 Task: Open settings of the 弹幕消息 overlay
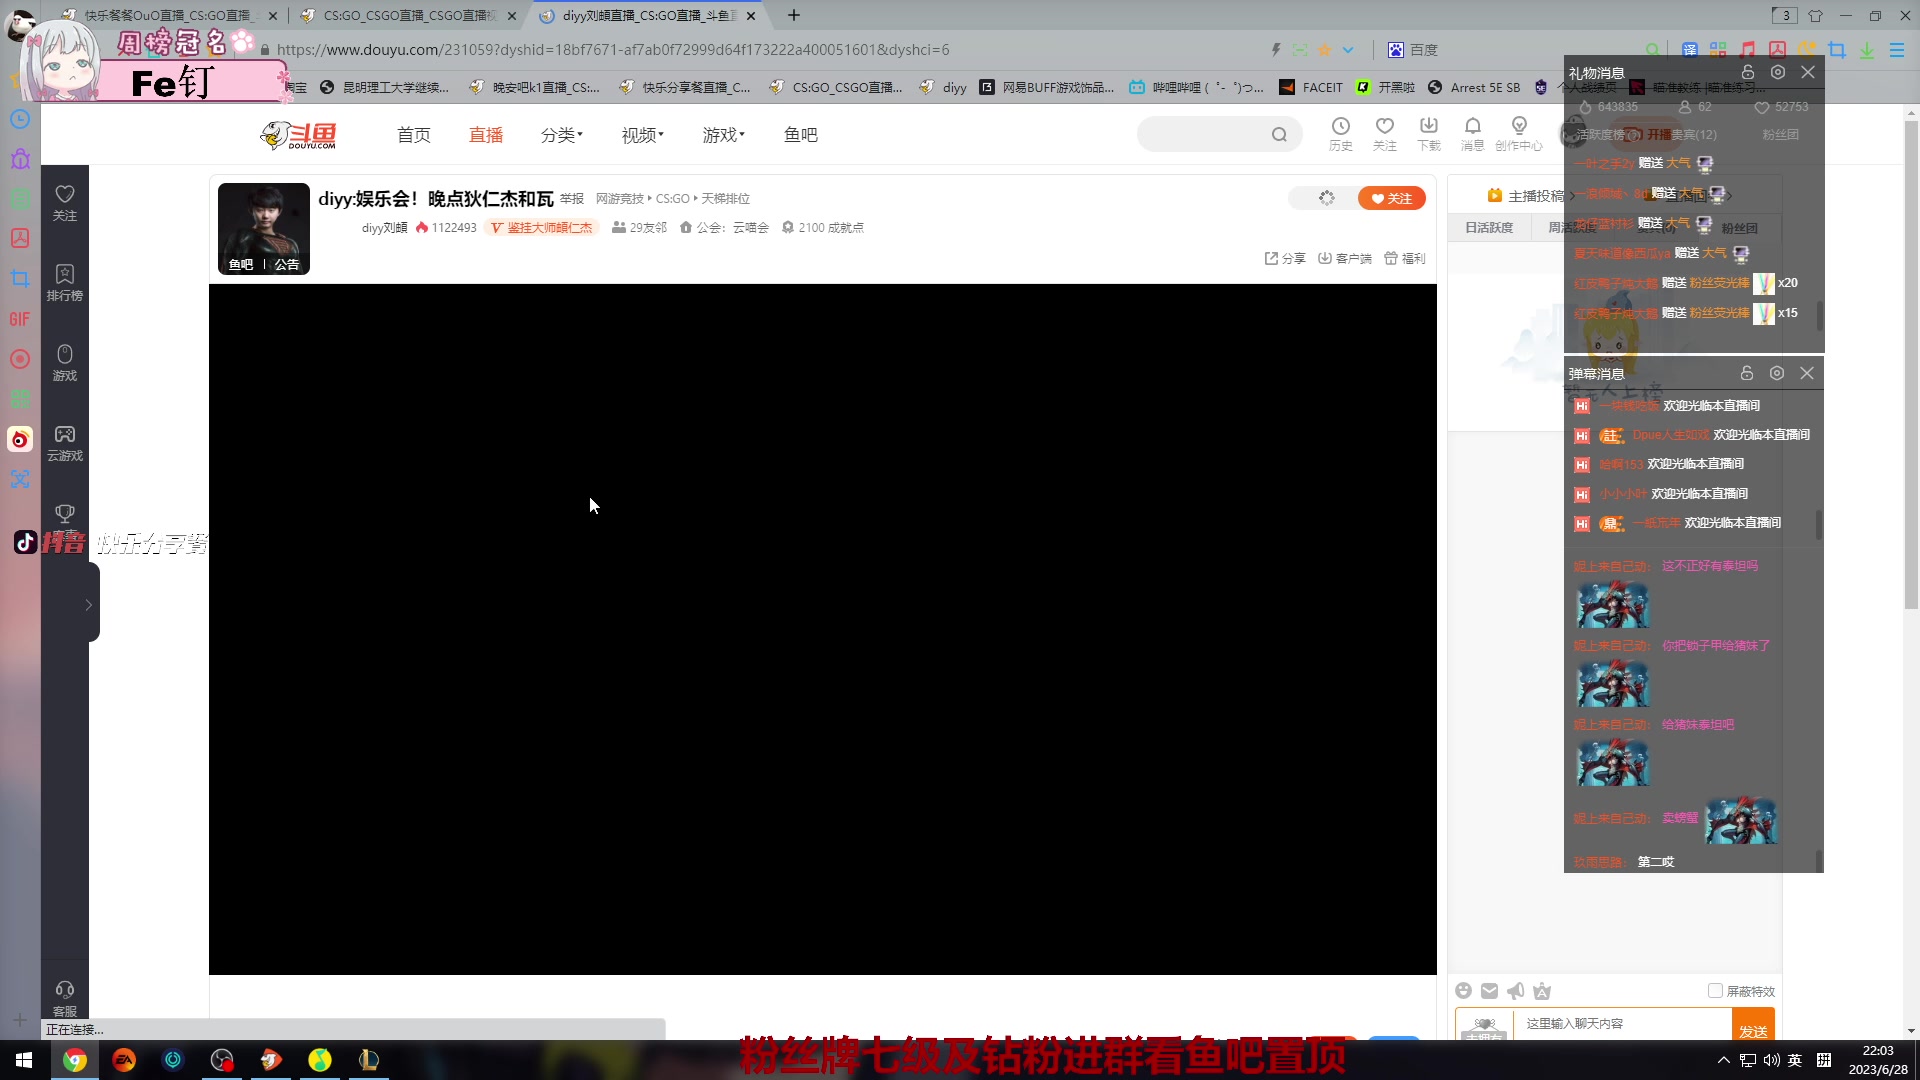1776,373
